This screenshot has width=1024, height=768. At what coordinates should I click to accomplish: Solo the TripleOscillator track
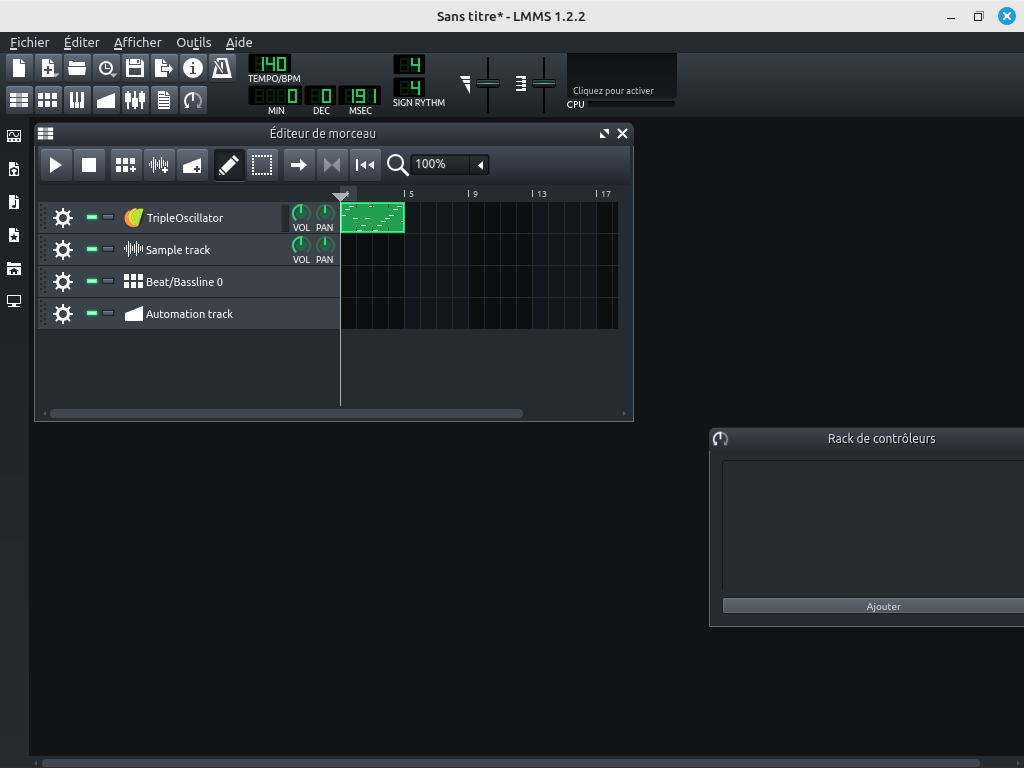108,217
